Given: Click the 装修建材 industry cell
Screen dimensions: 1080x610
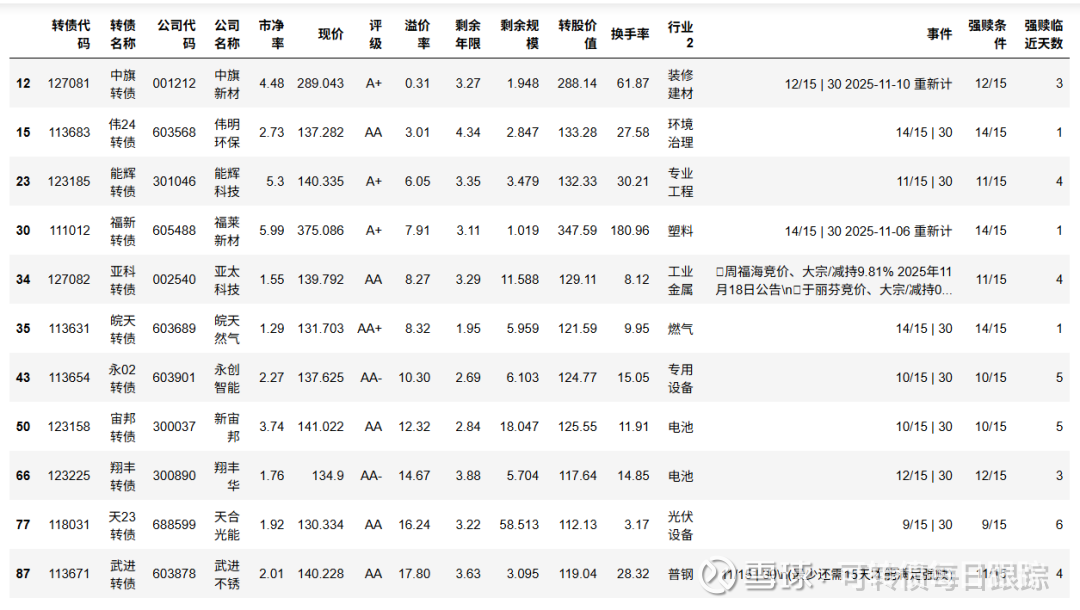Looking at the screenshot, I should pos(681,84).
